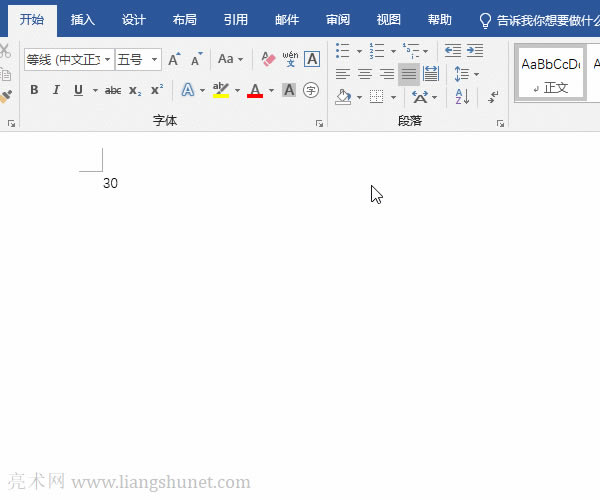Click the Grow Font size icon
Viewport: 600px width, 500px height.
click(174, 60)
